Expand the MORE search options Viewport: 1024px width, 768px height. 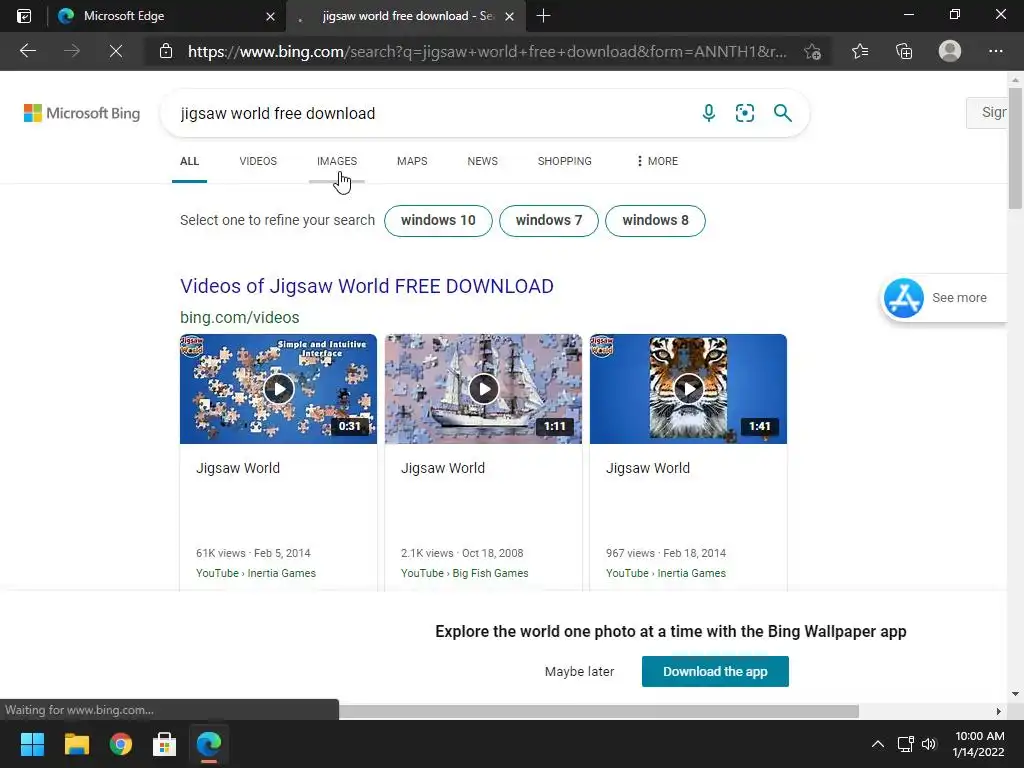click(657, 161)
